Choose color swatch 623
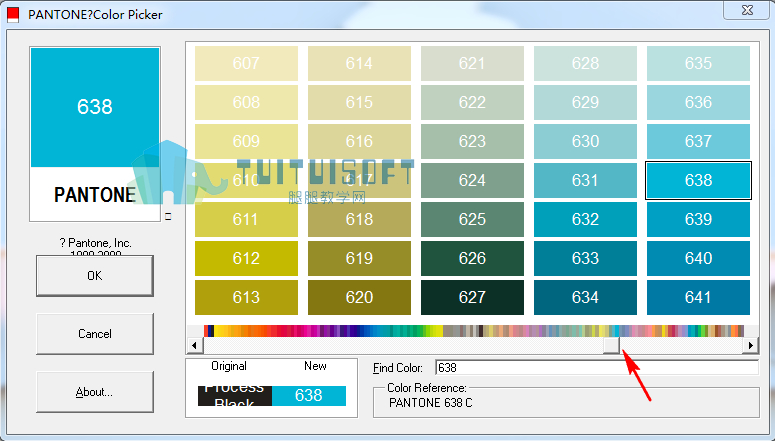The width and height of the screenshot is (775, 441). (x=473, y=141)
